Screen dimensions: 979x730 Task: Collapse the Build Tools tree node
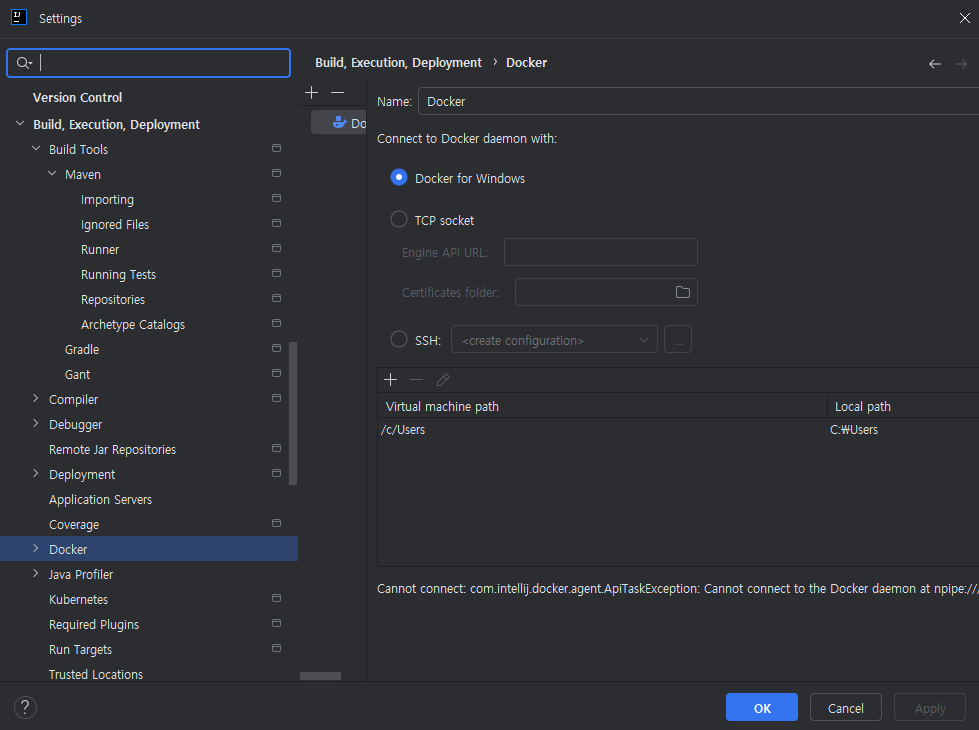[x=36, y=149]
